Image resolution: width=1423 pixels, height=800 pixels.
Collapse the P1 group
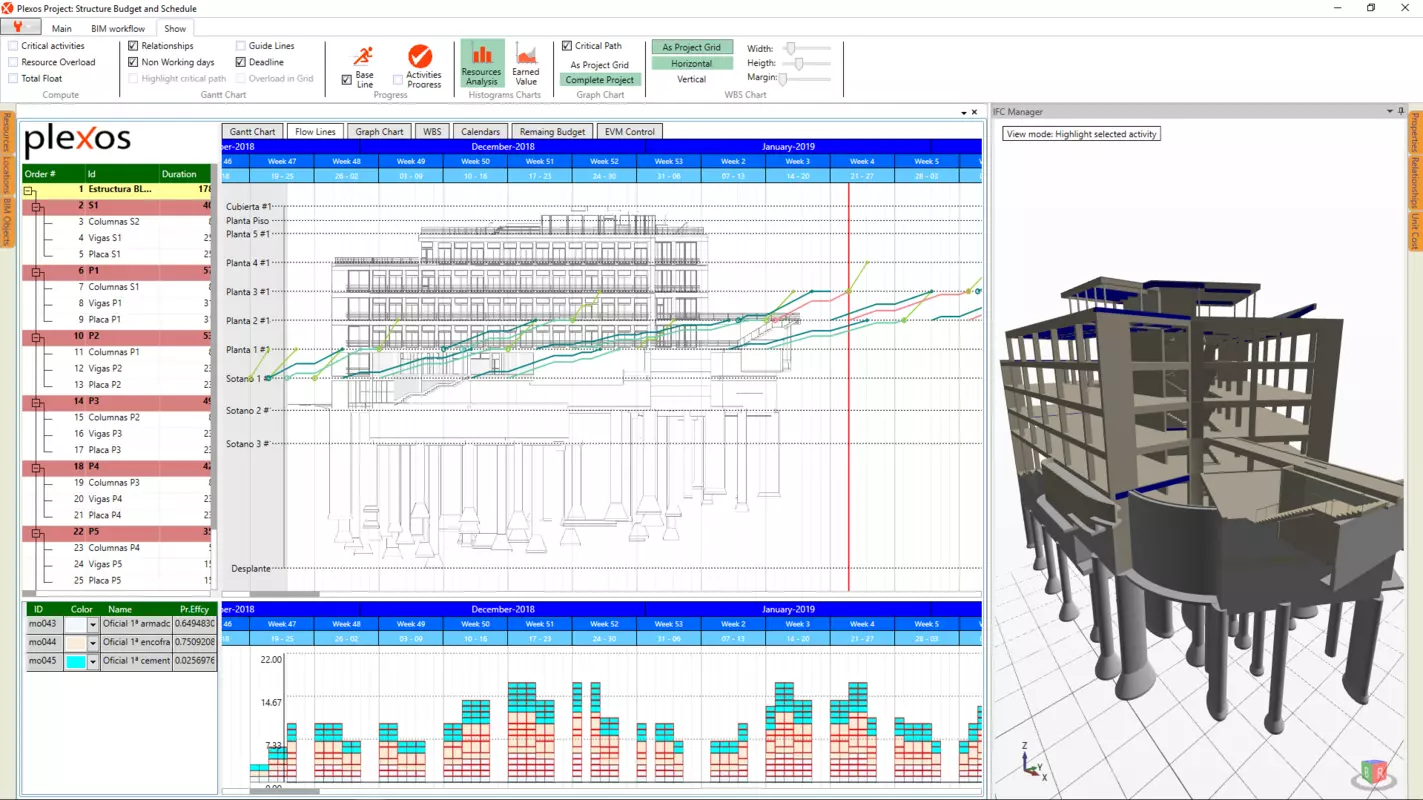[37, 271]
